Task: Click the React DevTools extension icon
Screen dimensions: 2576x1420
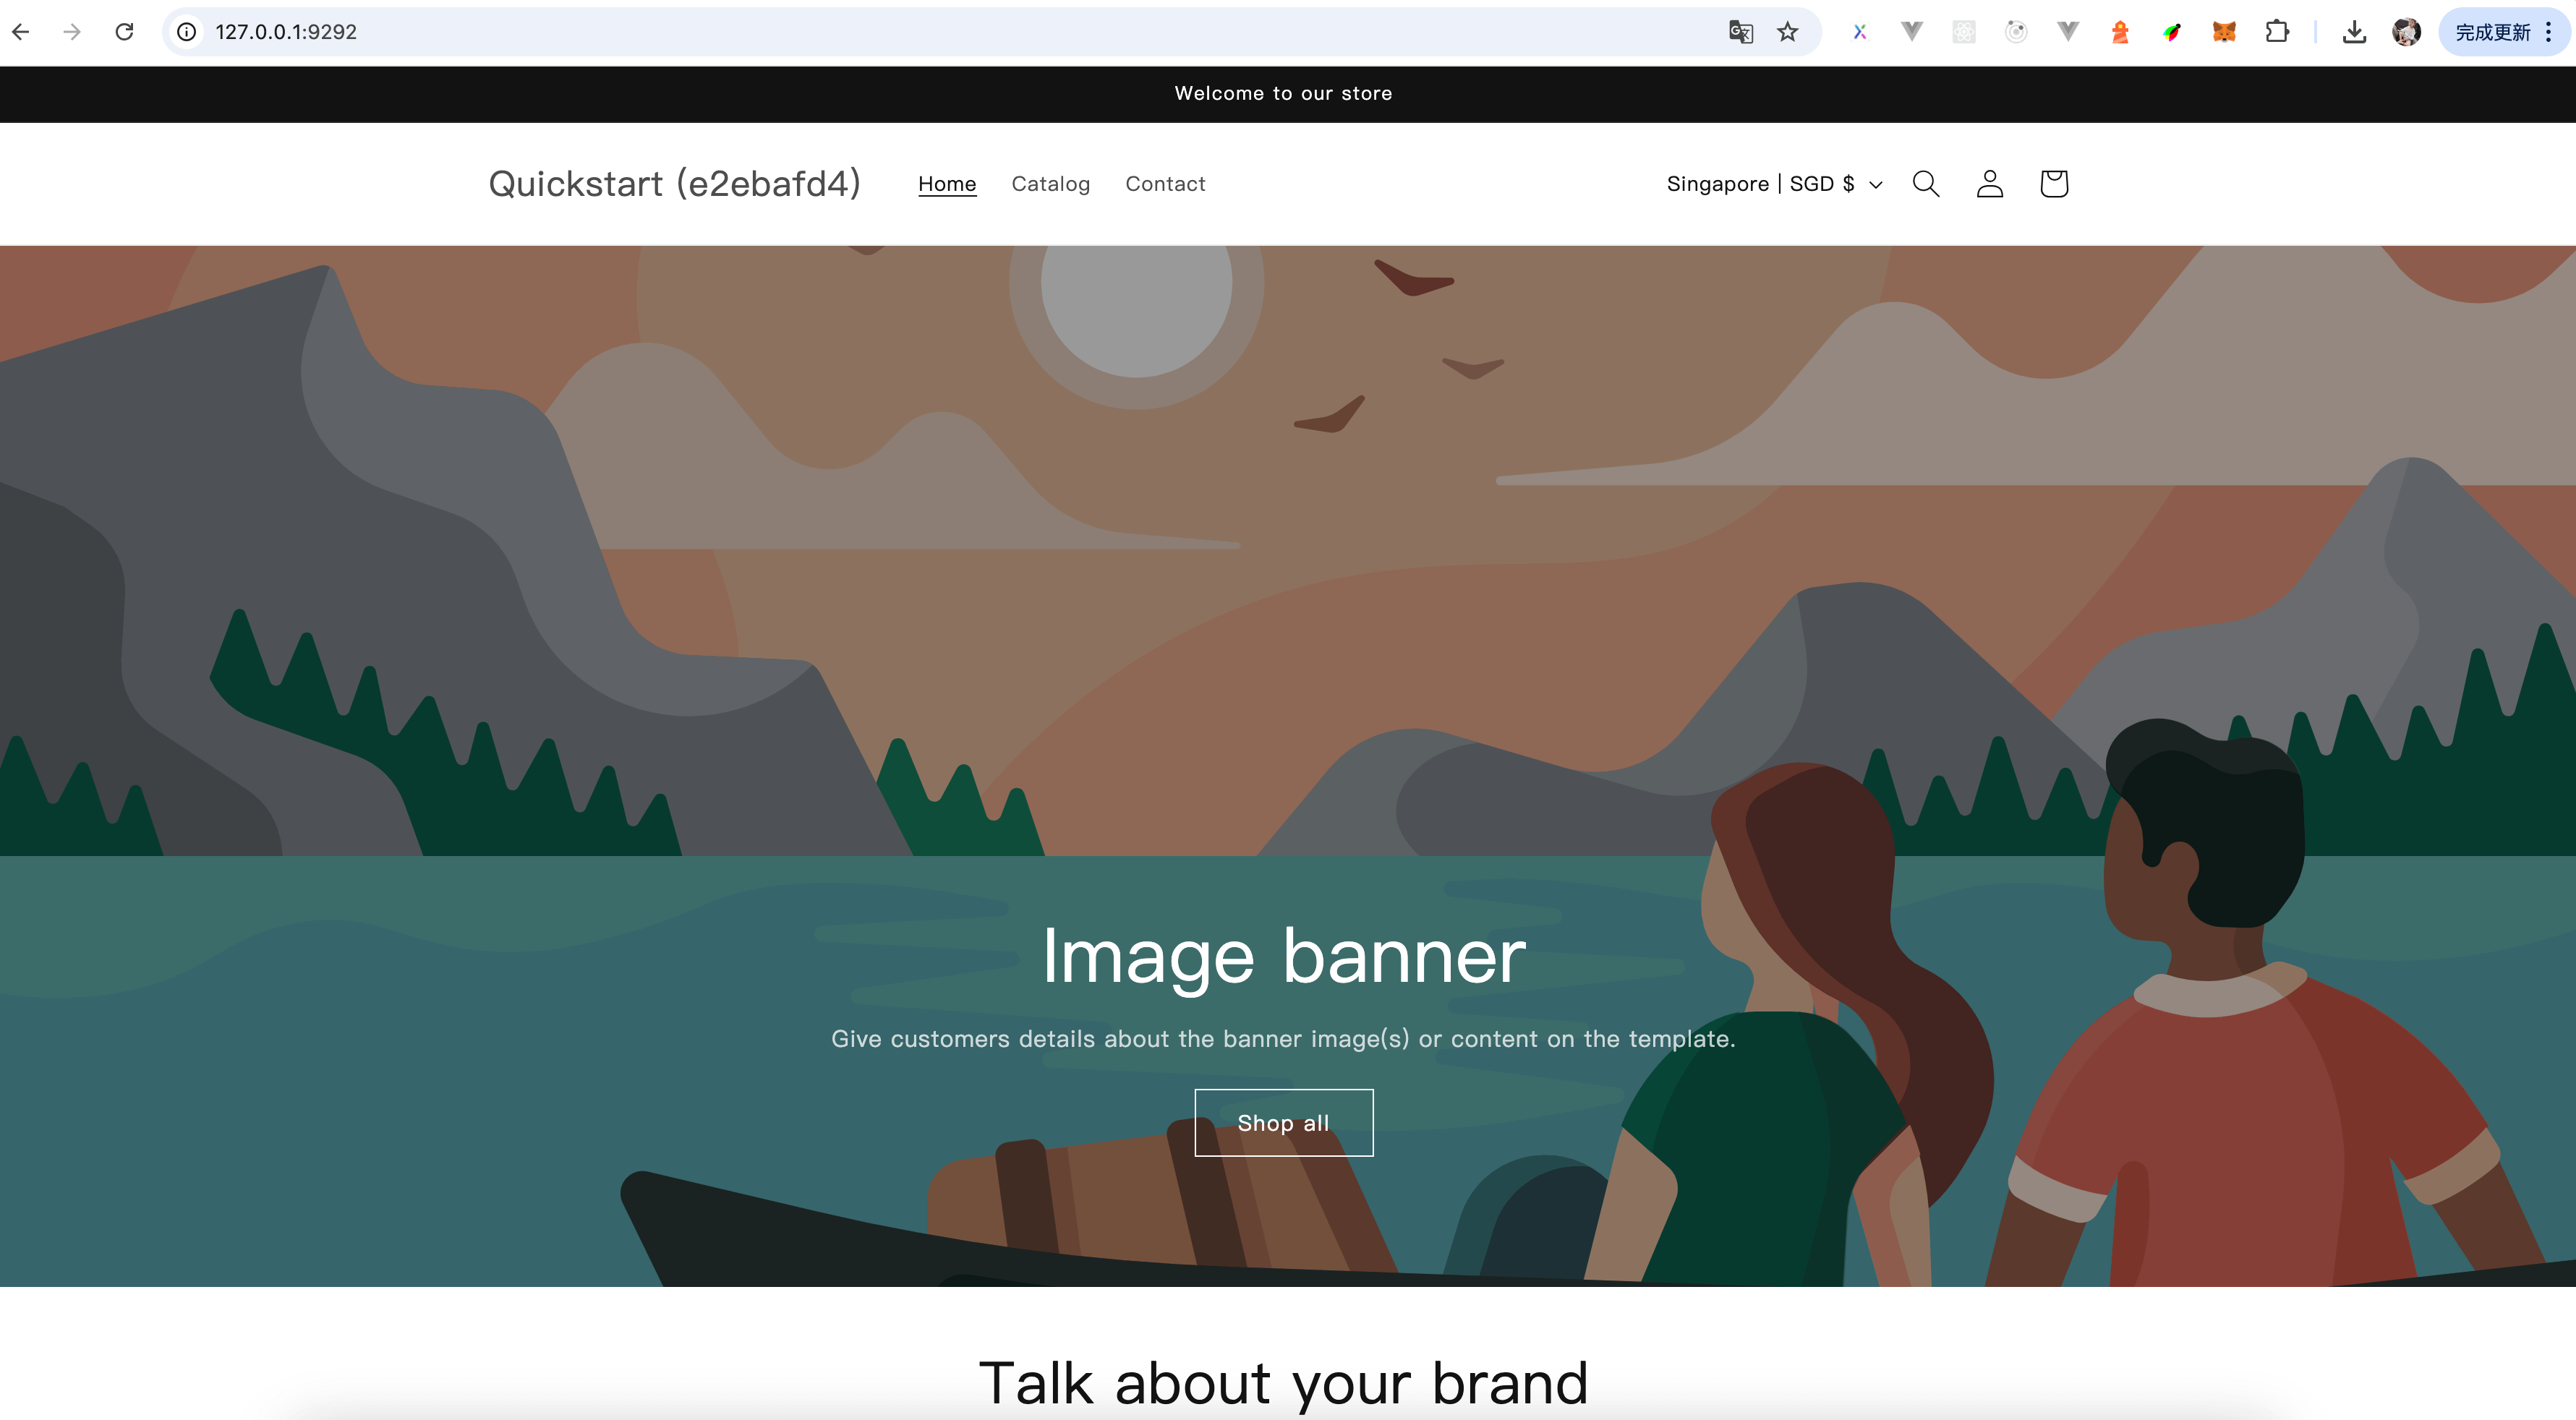Action: click(x=1964, y=32)
